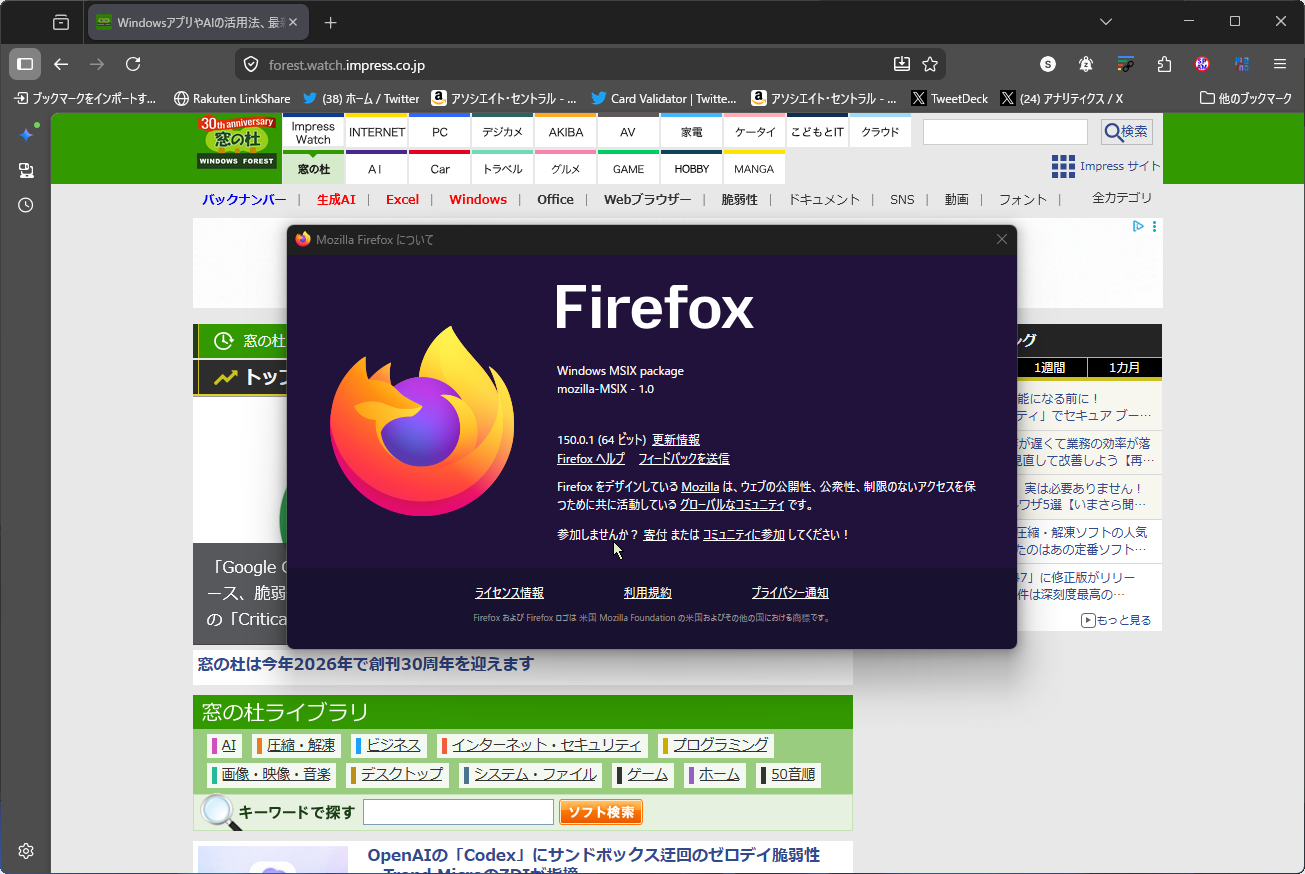Viewport: 1305px width, 874px height.
Task: Switch to the AKIBA section tab
Action: [565, 131]
